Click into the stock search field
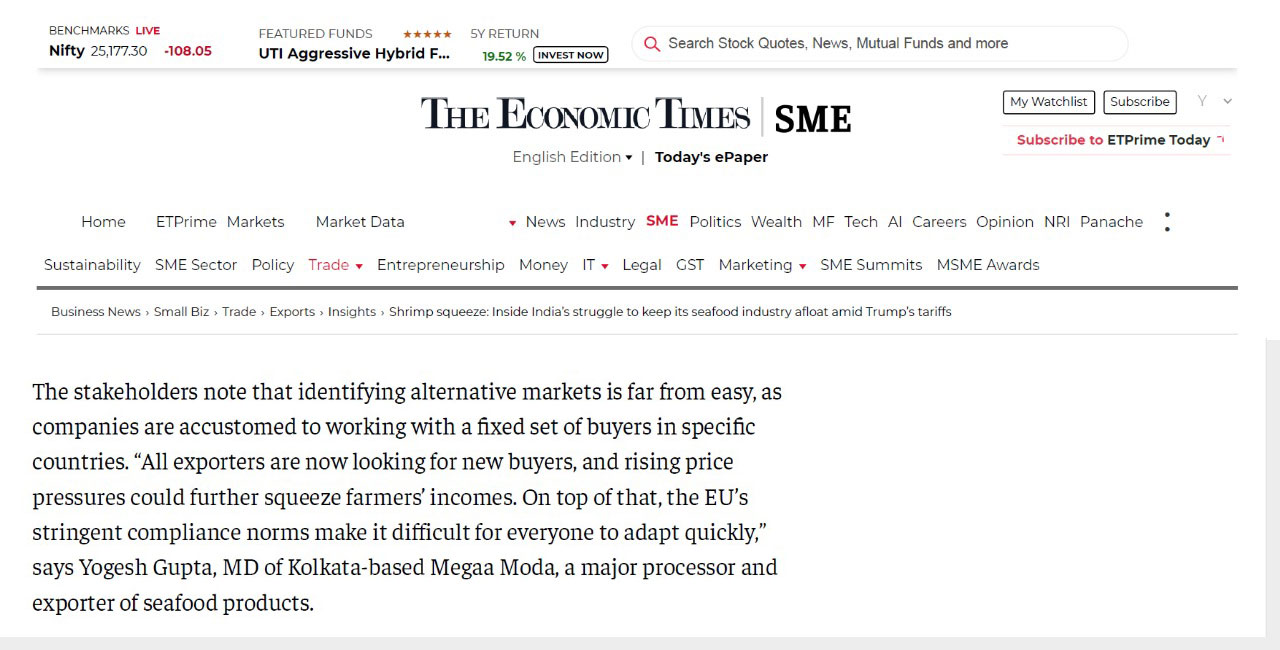Viewport: 1280px width, 650px height. coord(880,44)
